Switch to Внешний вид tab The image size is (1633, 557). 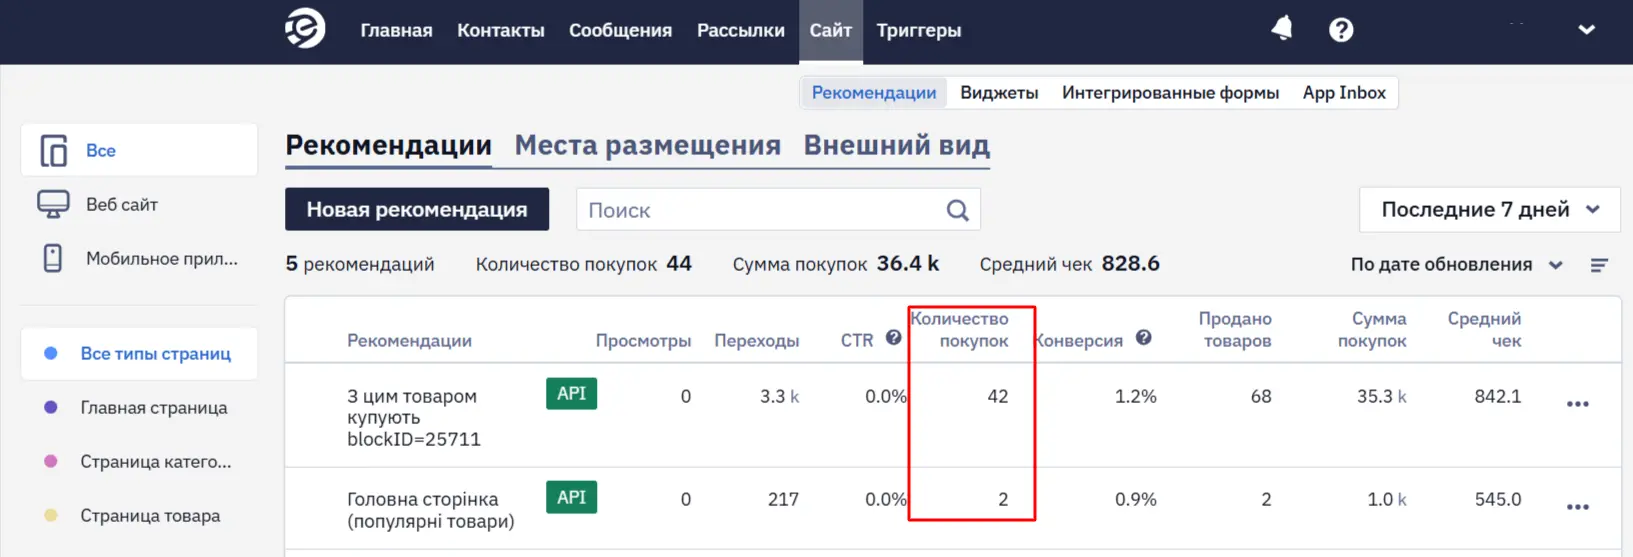tap(897, 146)
